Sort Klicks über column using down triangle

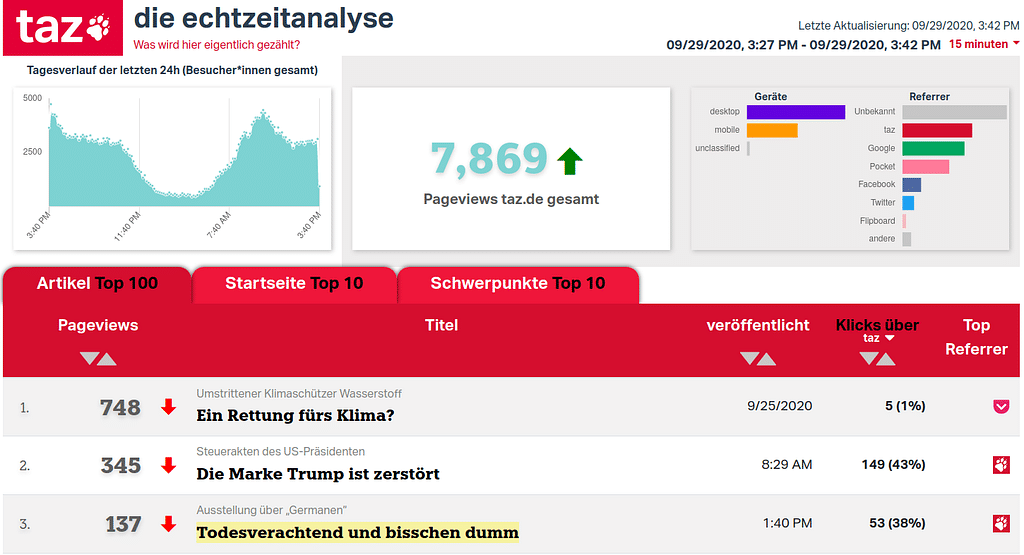tap(868, 359)
